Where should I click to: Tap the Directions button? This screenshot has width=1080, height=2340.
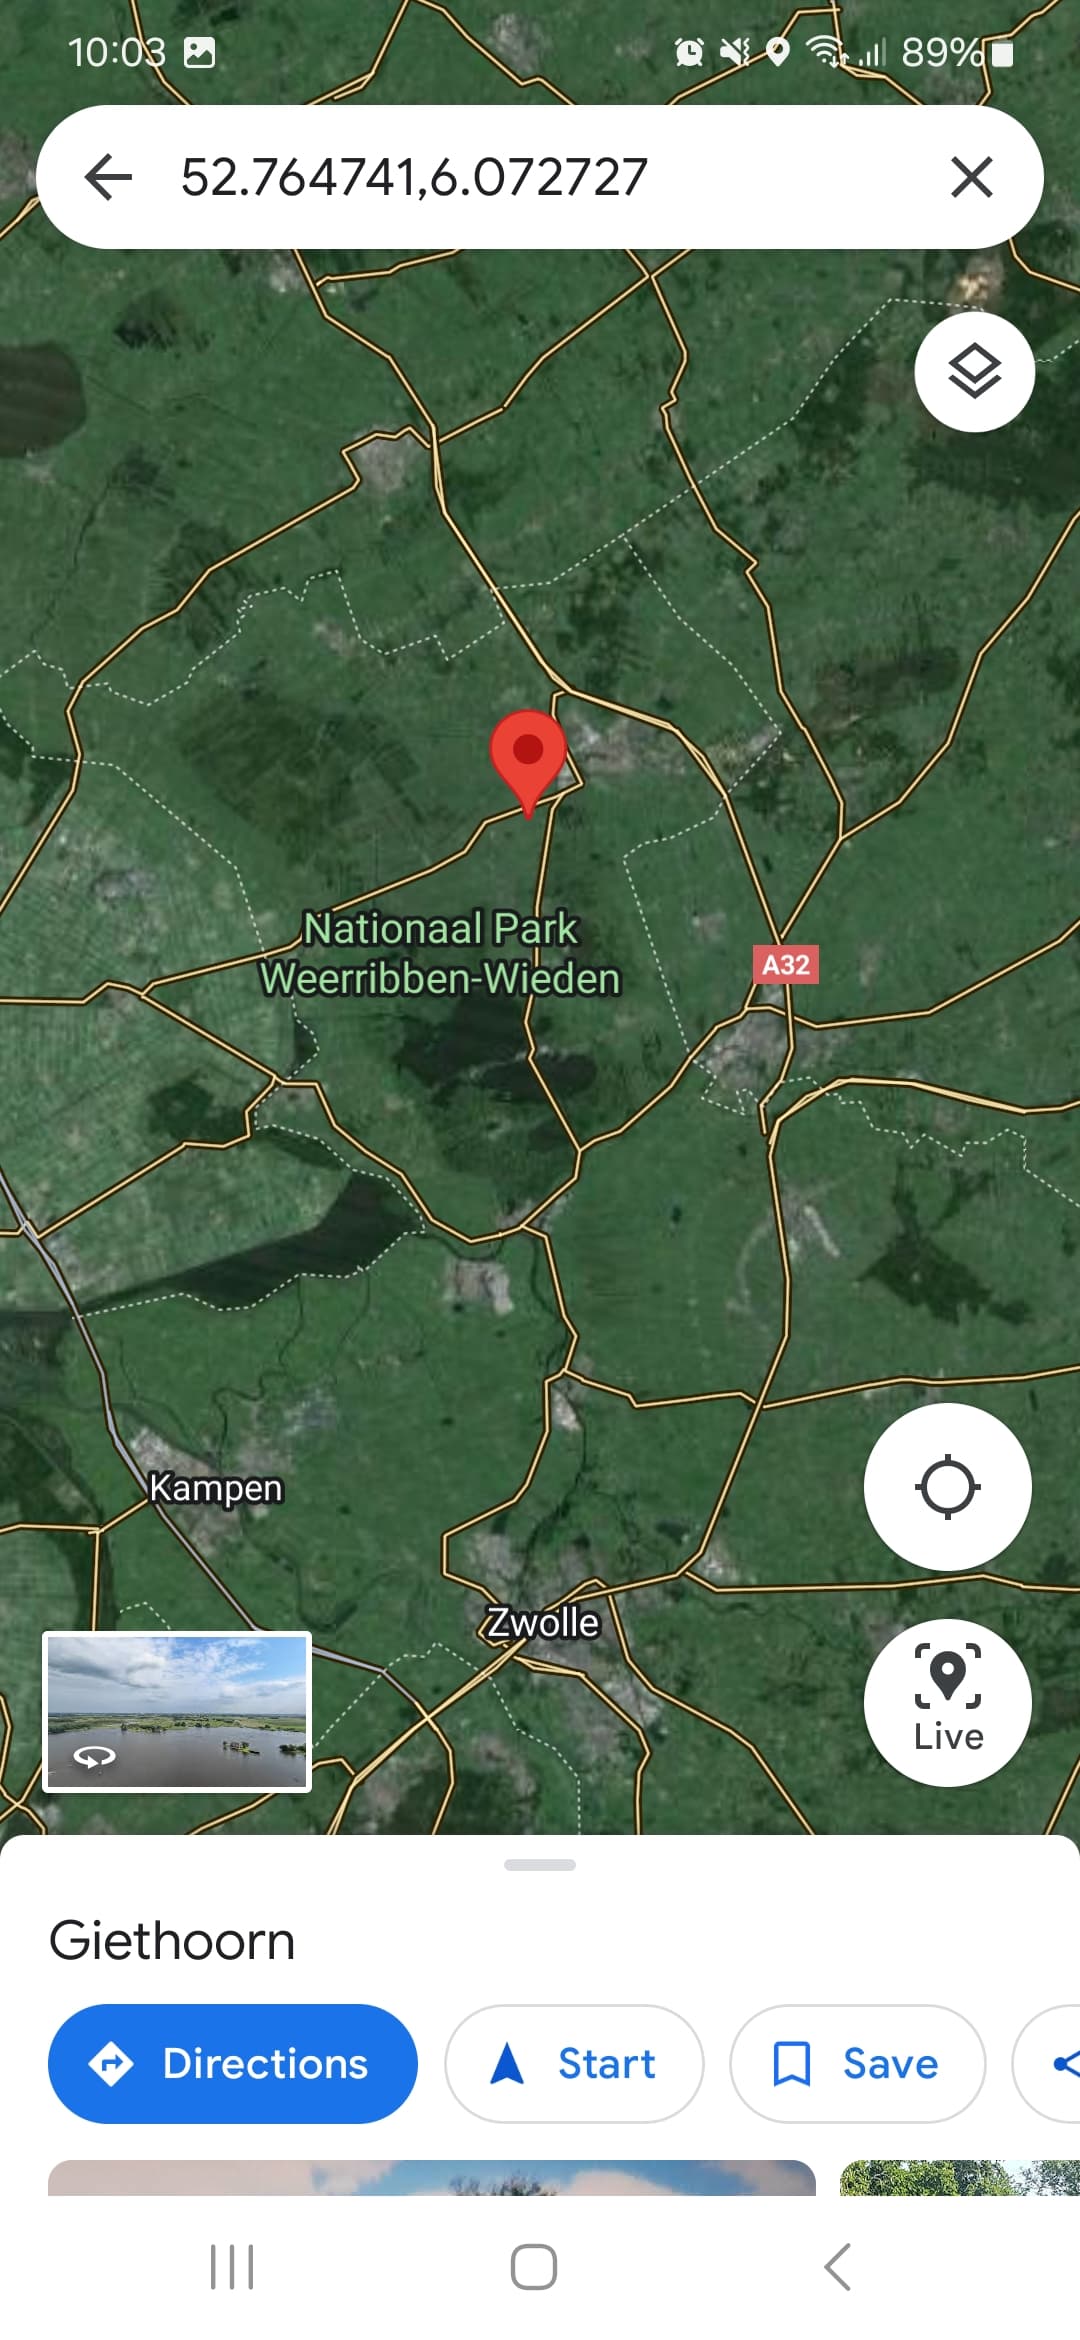233,2064
